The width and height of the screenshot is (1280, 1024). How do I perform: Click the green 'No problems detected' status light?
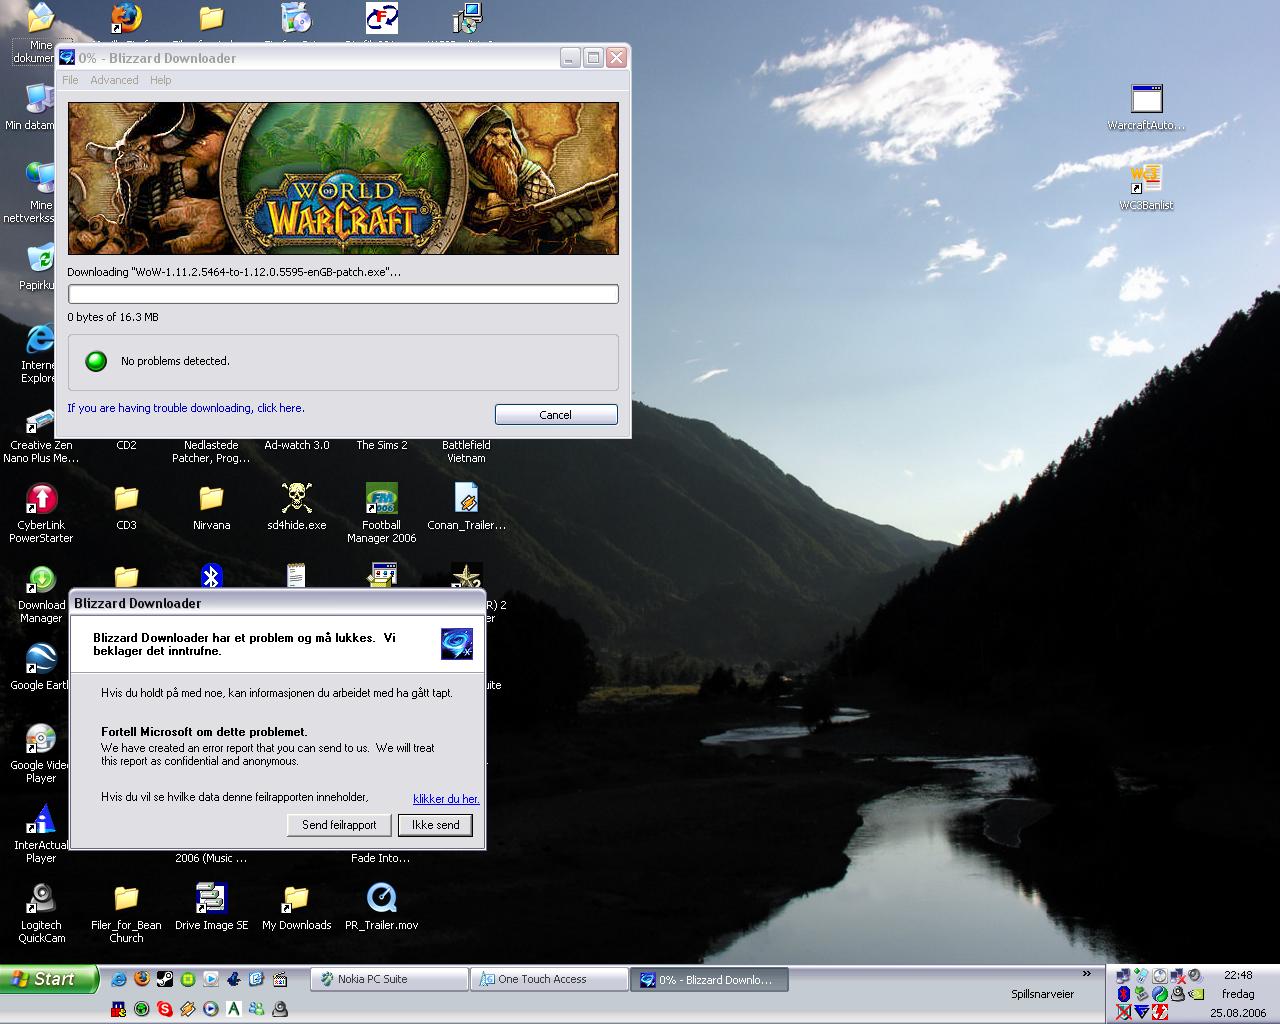point(96,361)
